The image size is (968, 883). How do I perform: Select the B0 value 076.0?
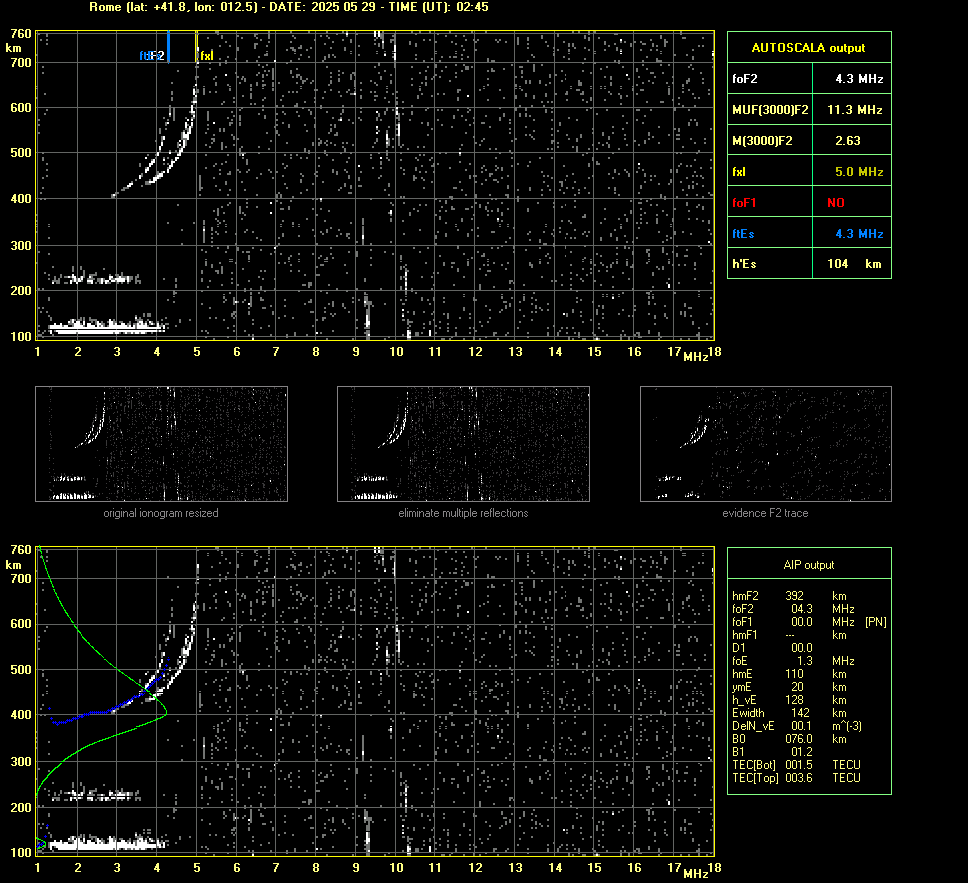799,739
